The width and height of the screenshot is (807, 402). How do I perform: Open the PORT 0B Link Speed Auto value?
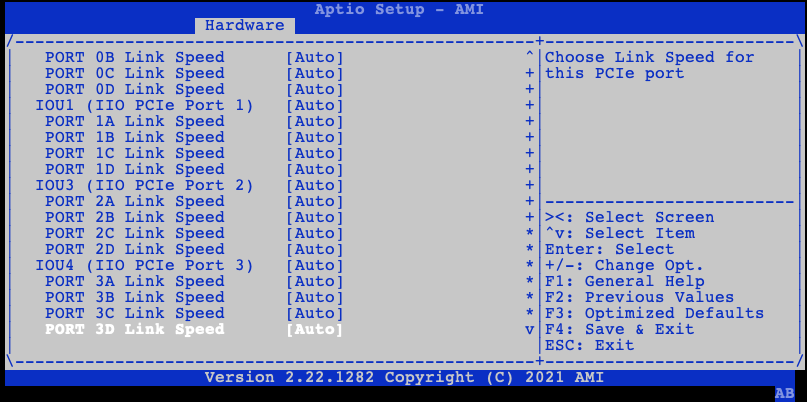coord(314,57)
